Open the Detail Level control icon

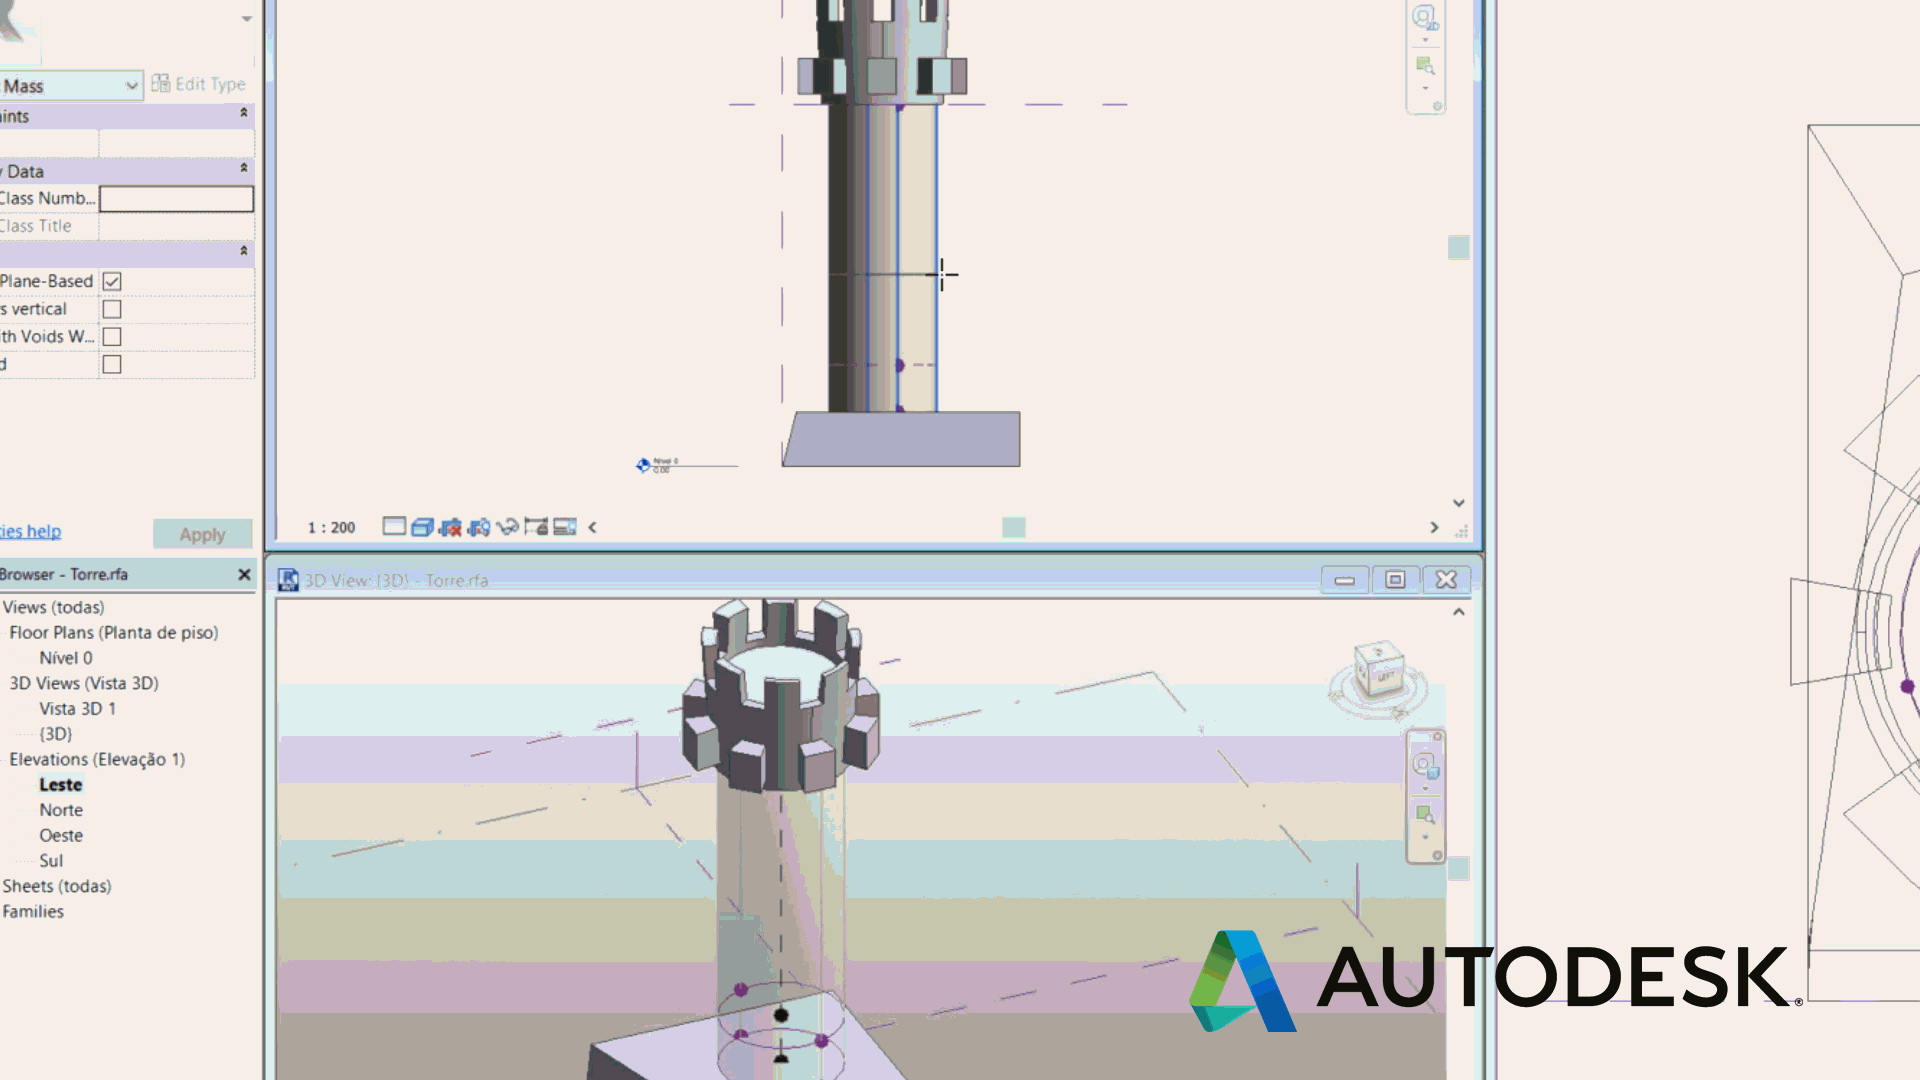click(x=394, y=527)
